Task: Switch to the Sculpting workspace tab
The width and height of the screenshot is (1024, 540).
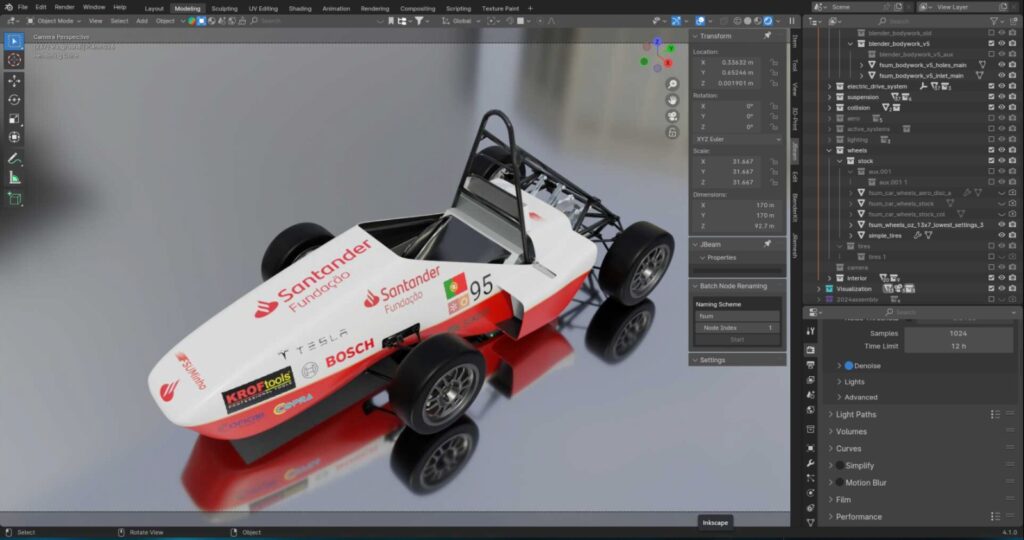Action: 224,8
